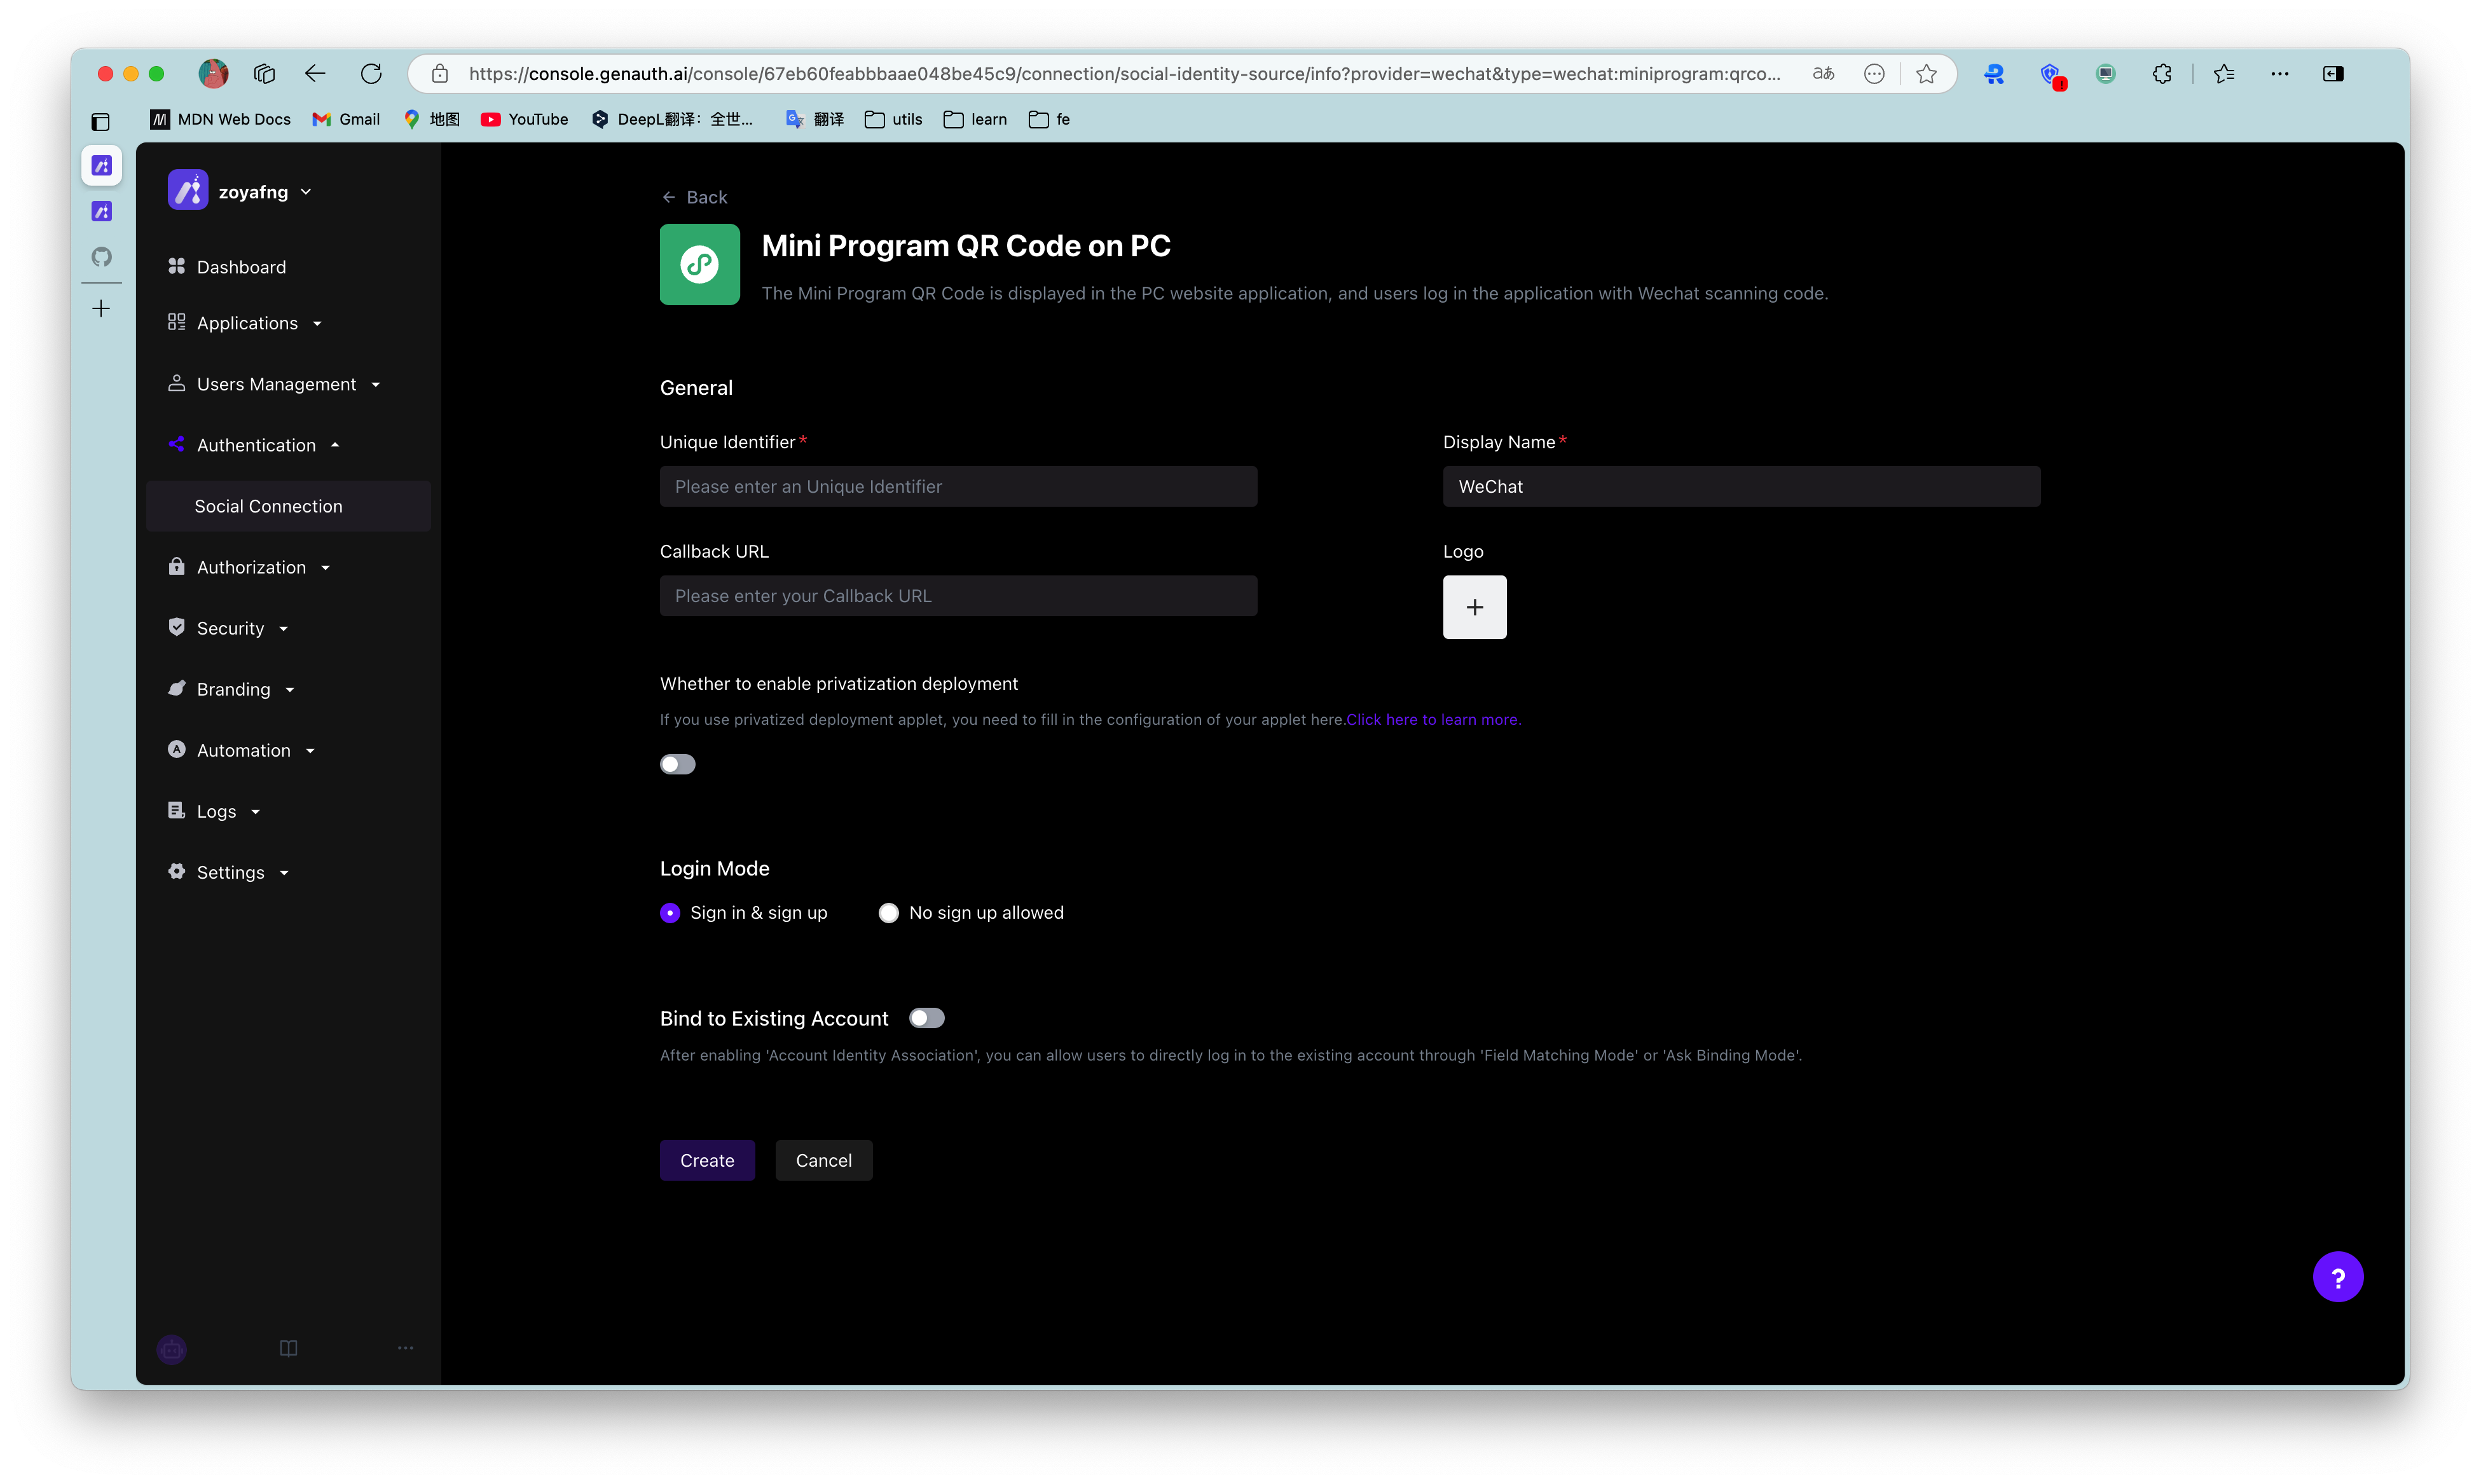2481x1484 pixels.
Task: Bookmark this page with the star icon
Action: 1927,73
